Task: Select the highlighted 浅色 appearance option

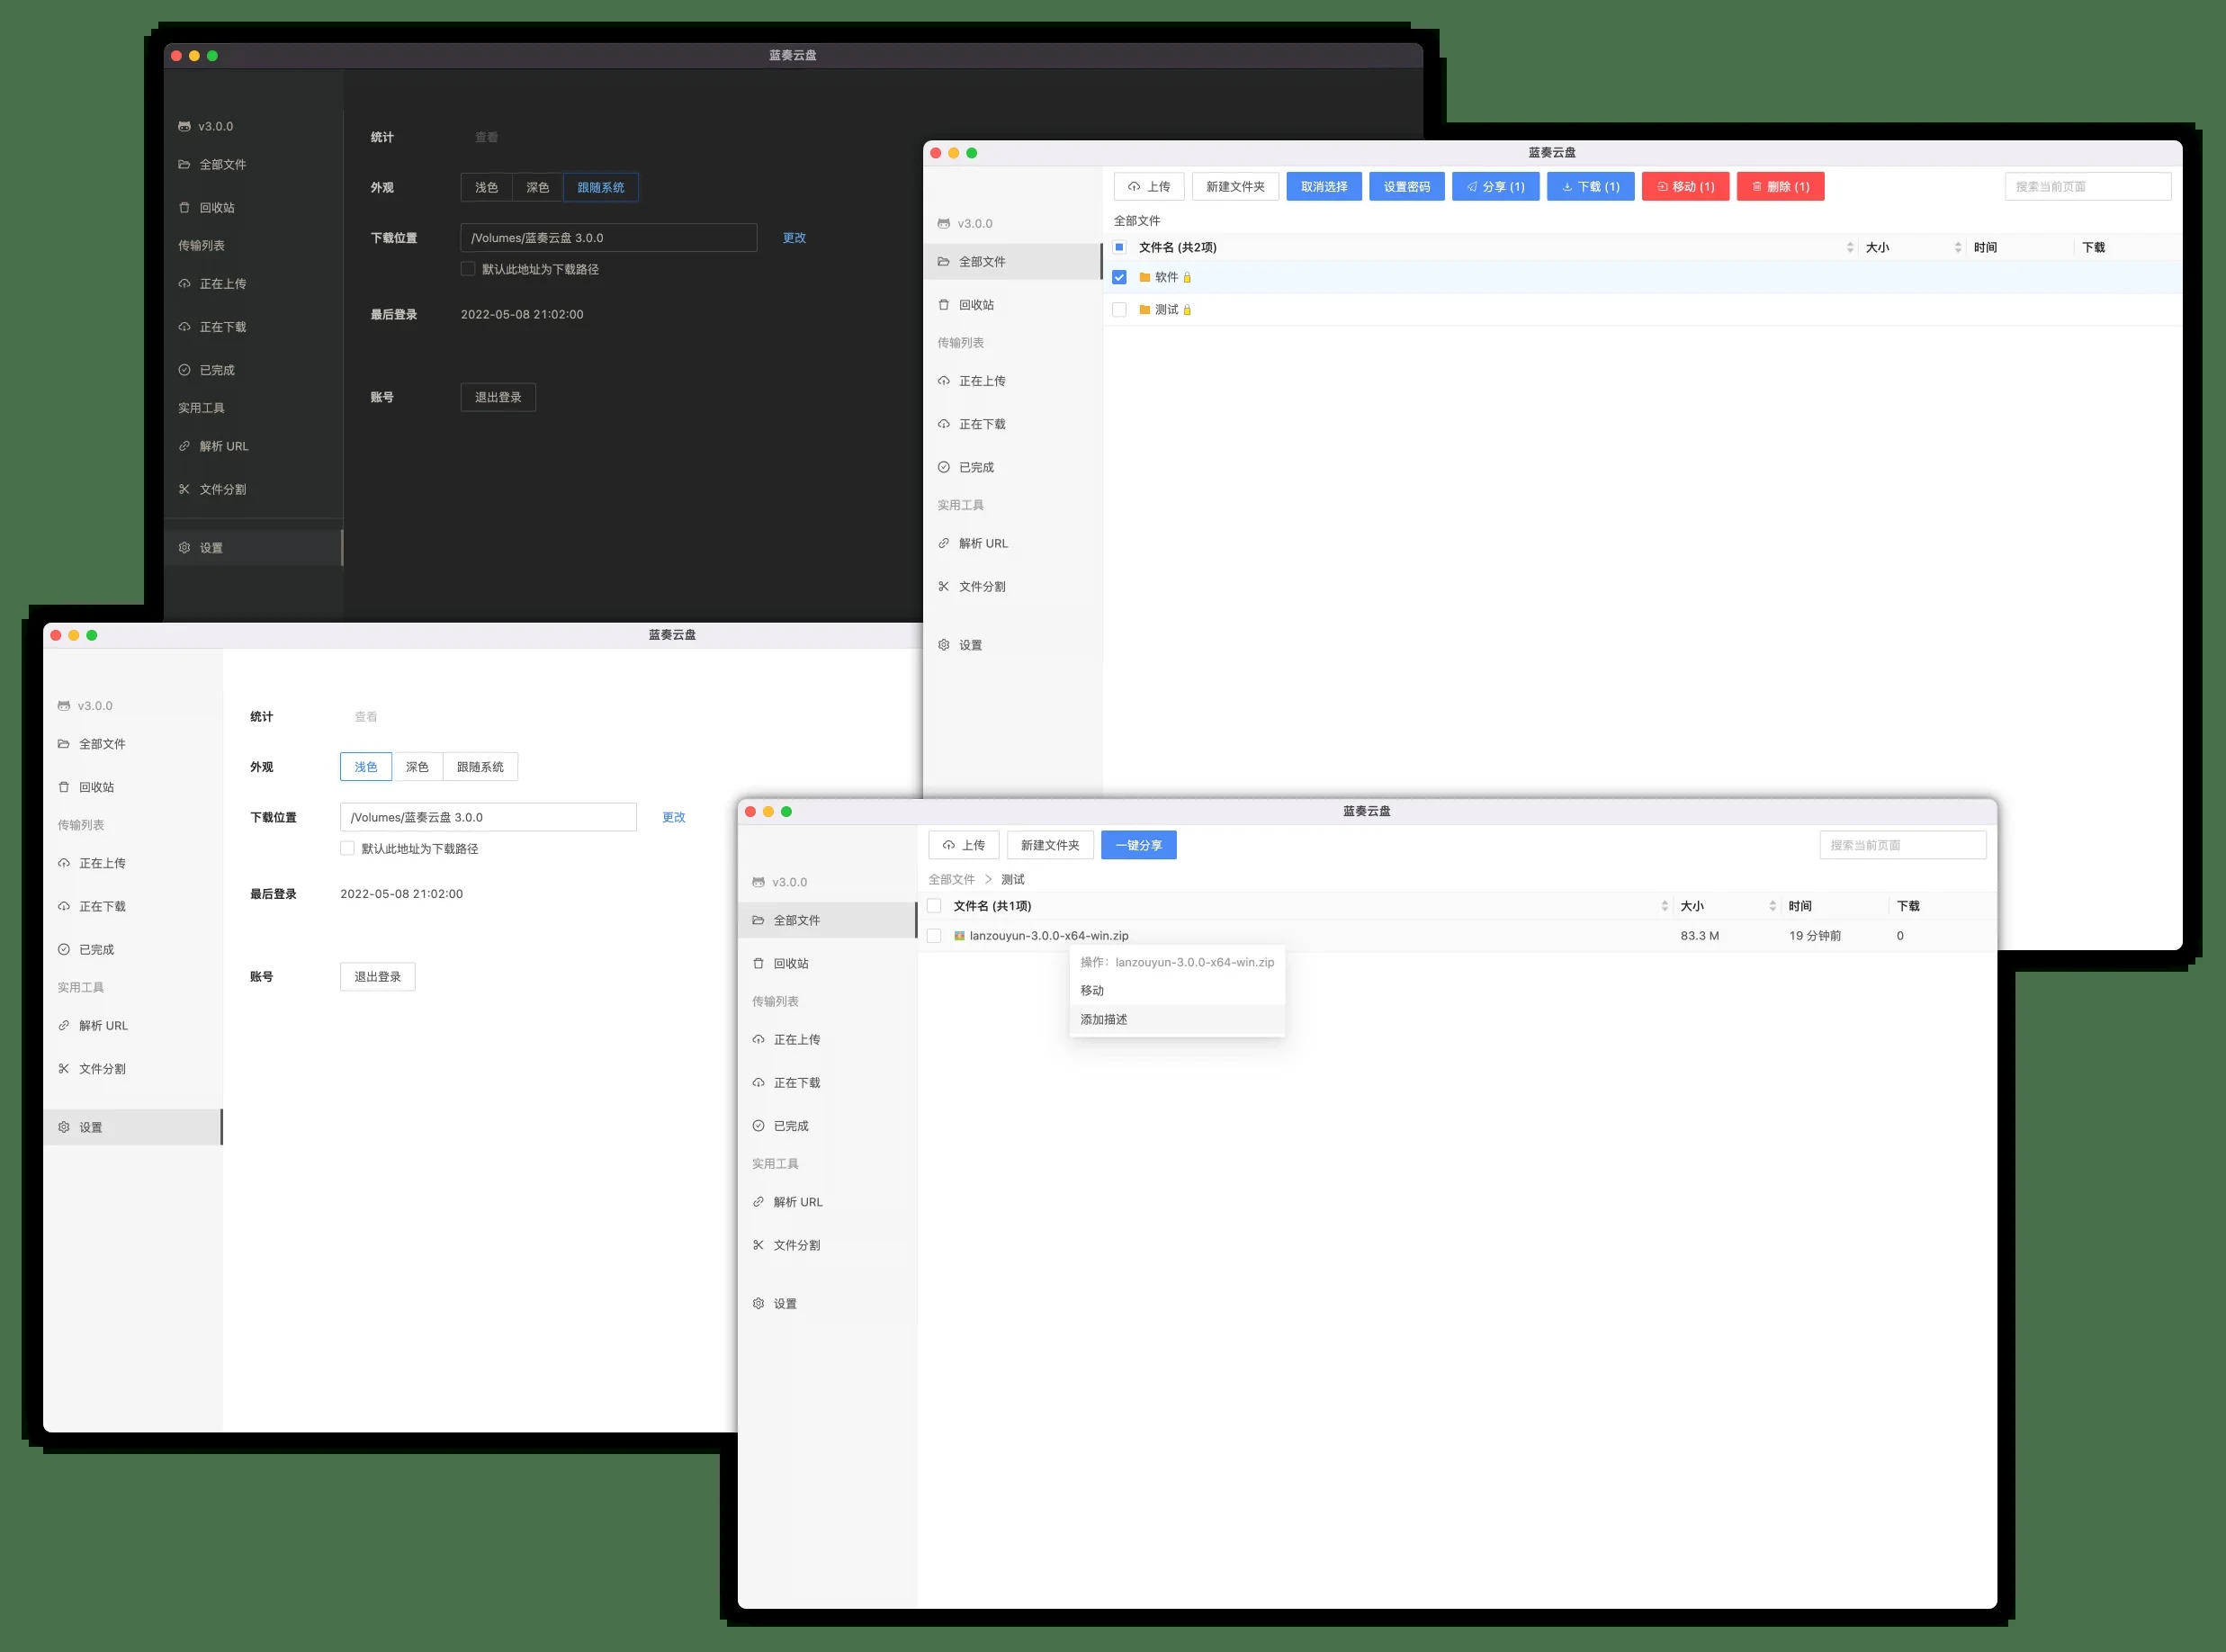Action: 365,767
